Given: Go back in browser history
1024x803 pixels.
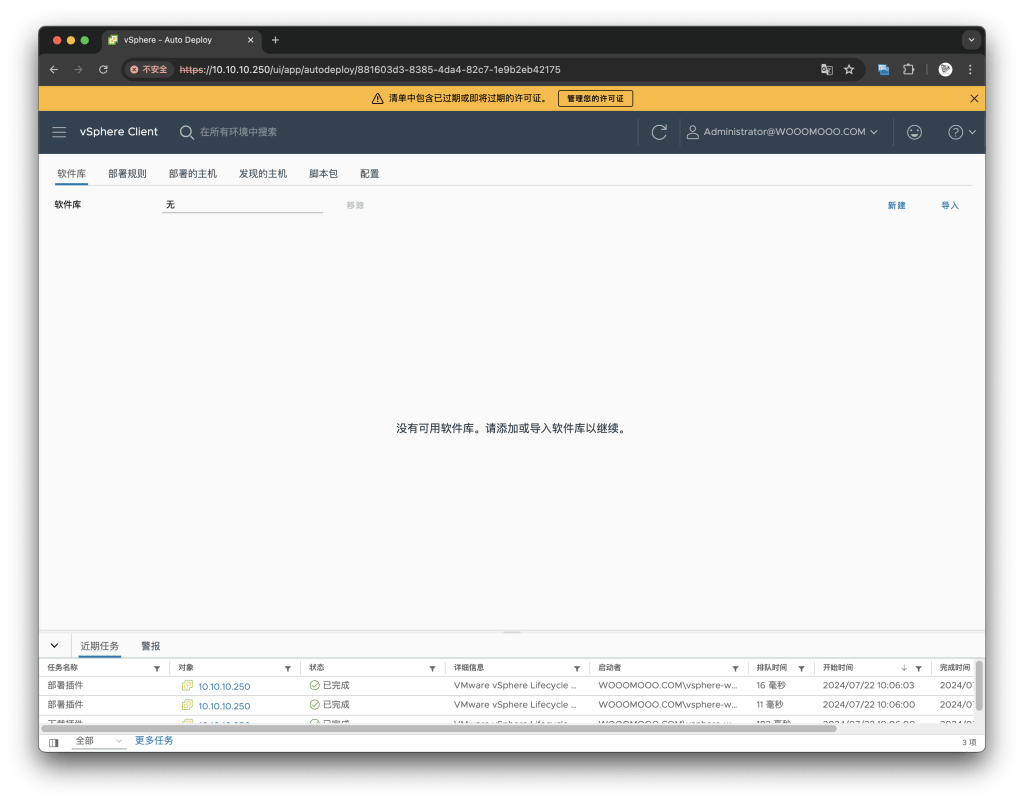Looking at the screenshot, I should coord(54,69).
